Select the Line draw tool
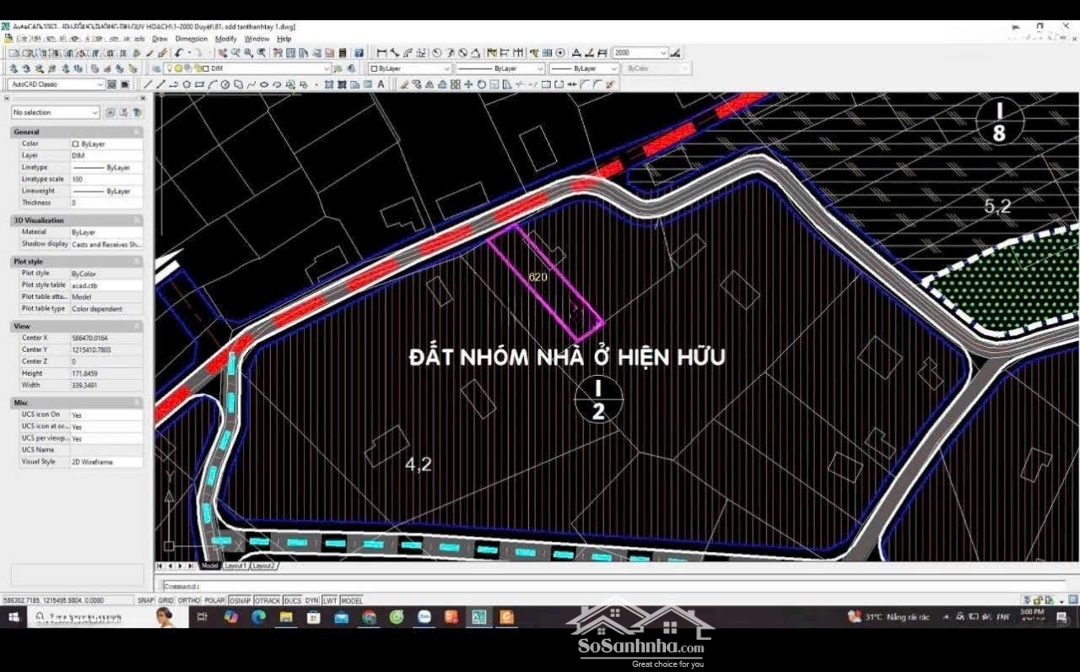 point(148,85)
